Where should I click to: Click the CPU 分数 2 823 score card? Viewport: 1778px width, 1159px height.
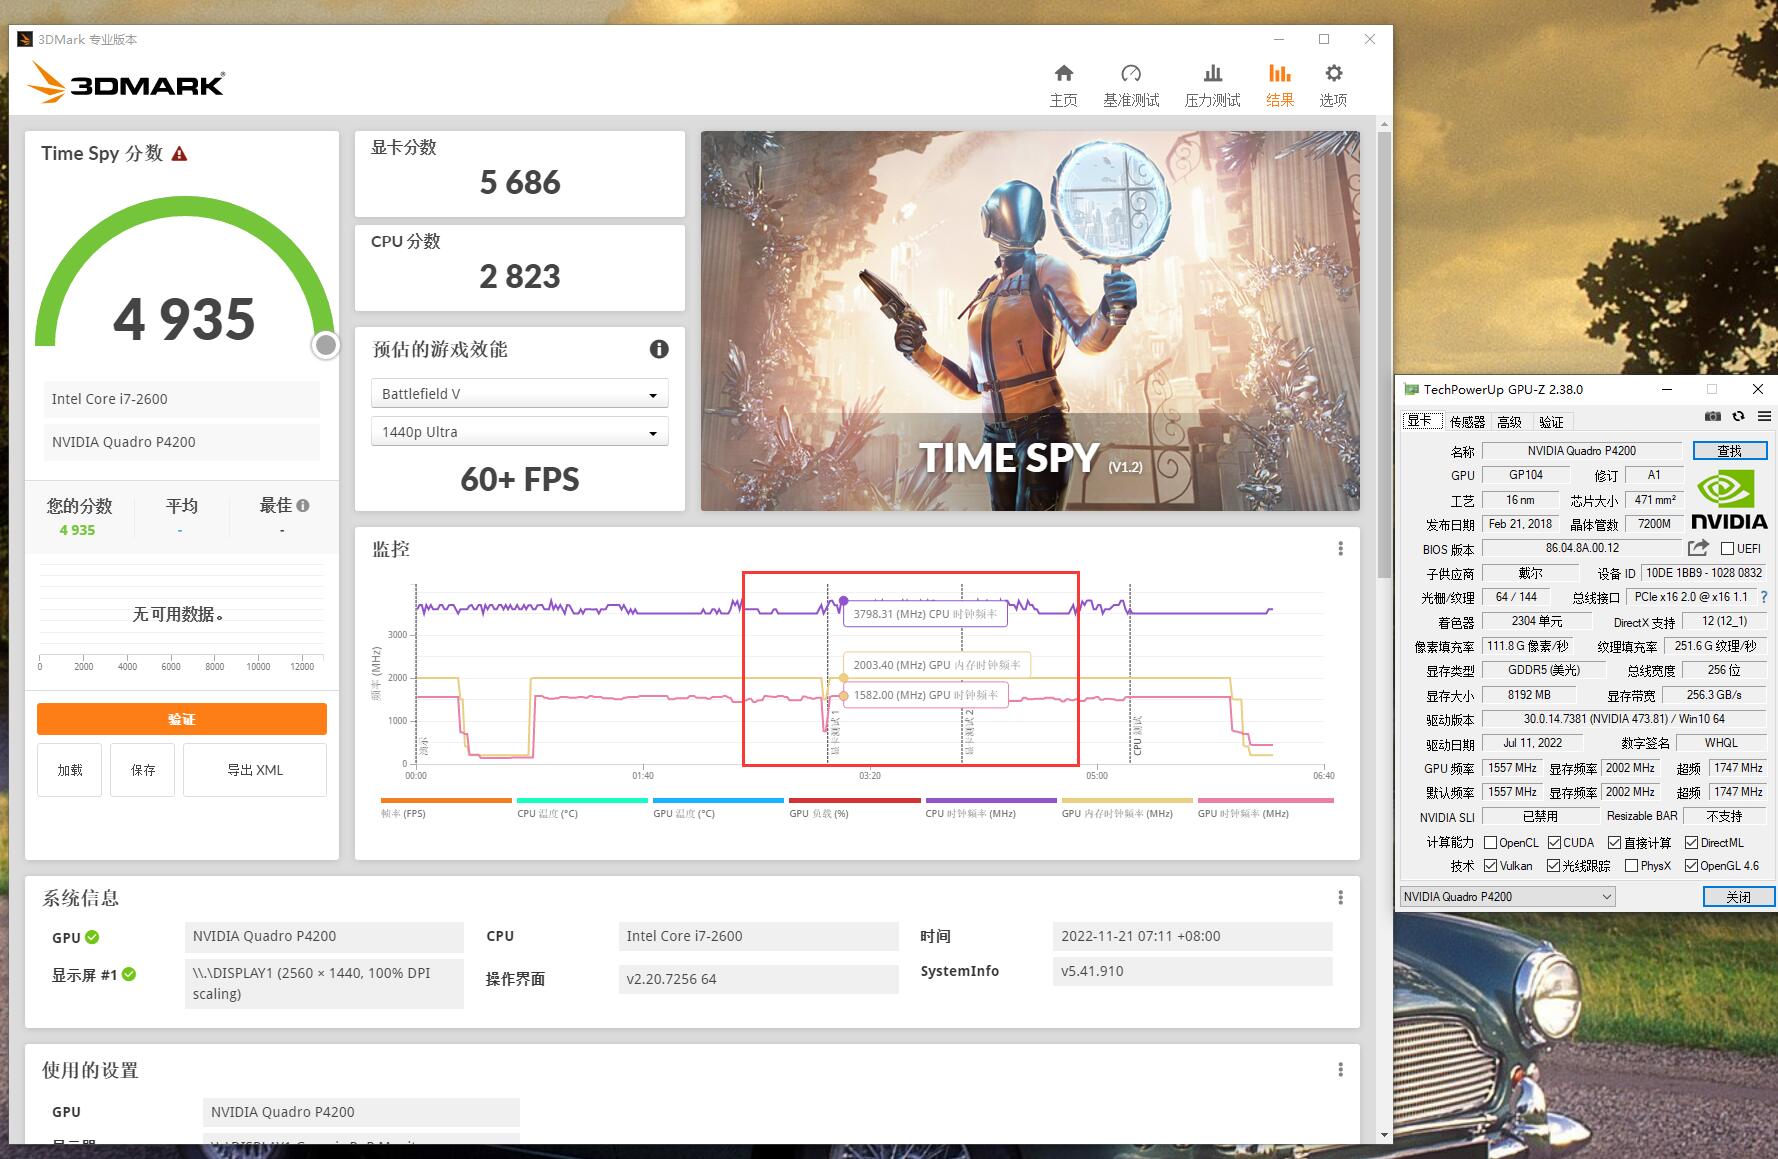pos(520,268)
